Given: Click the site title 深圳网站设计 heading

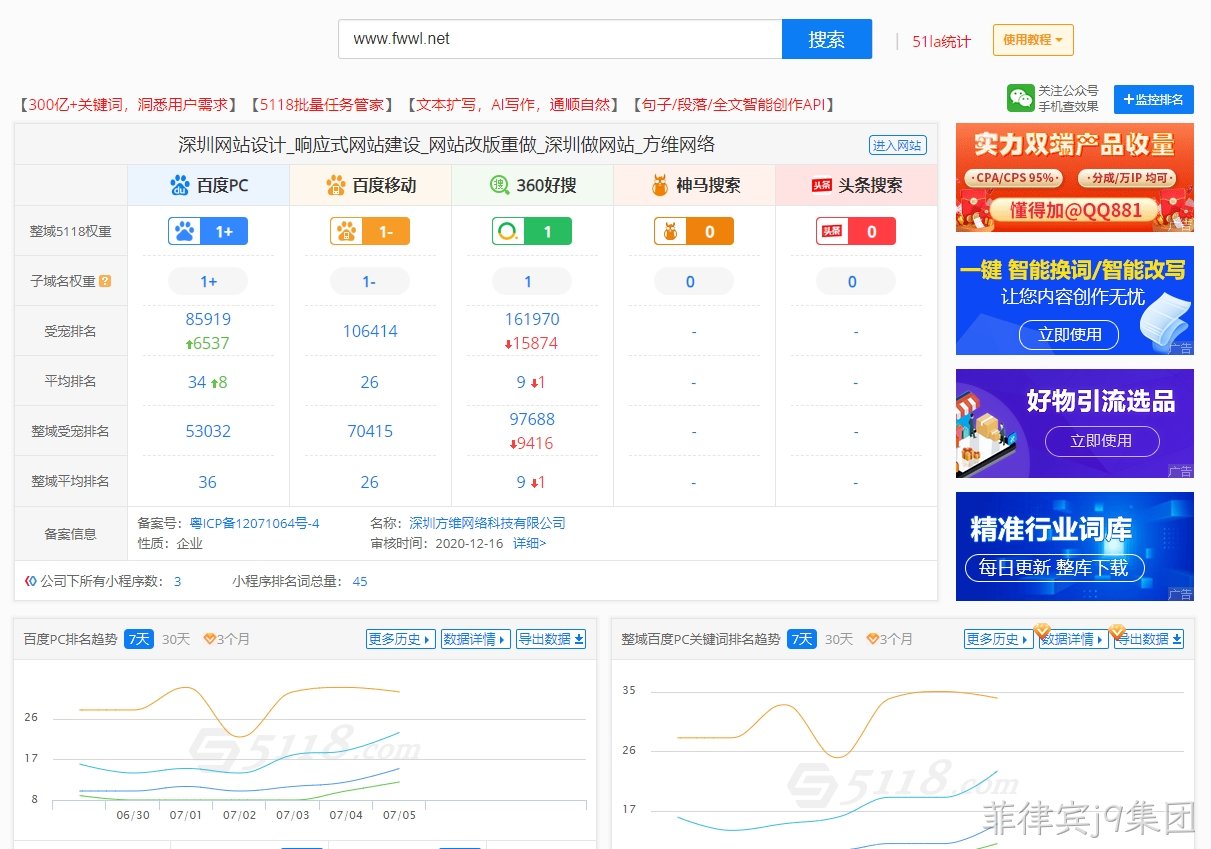Looking at the screenshot, I should tap(446, 145).
